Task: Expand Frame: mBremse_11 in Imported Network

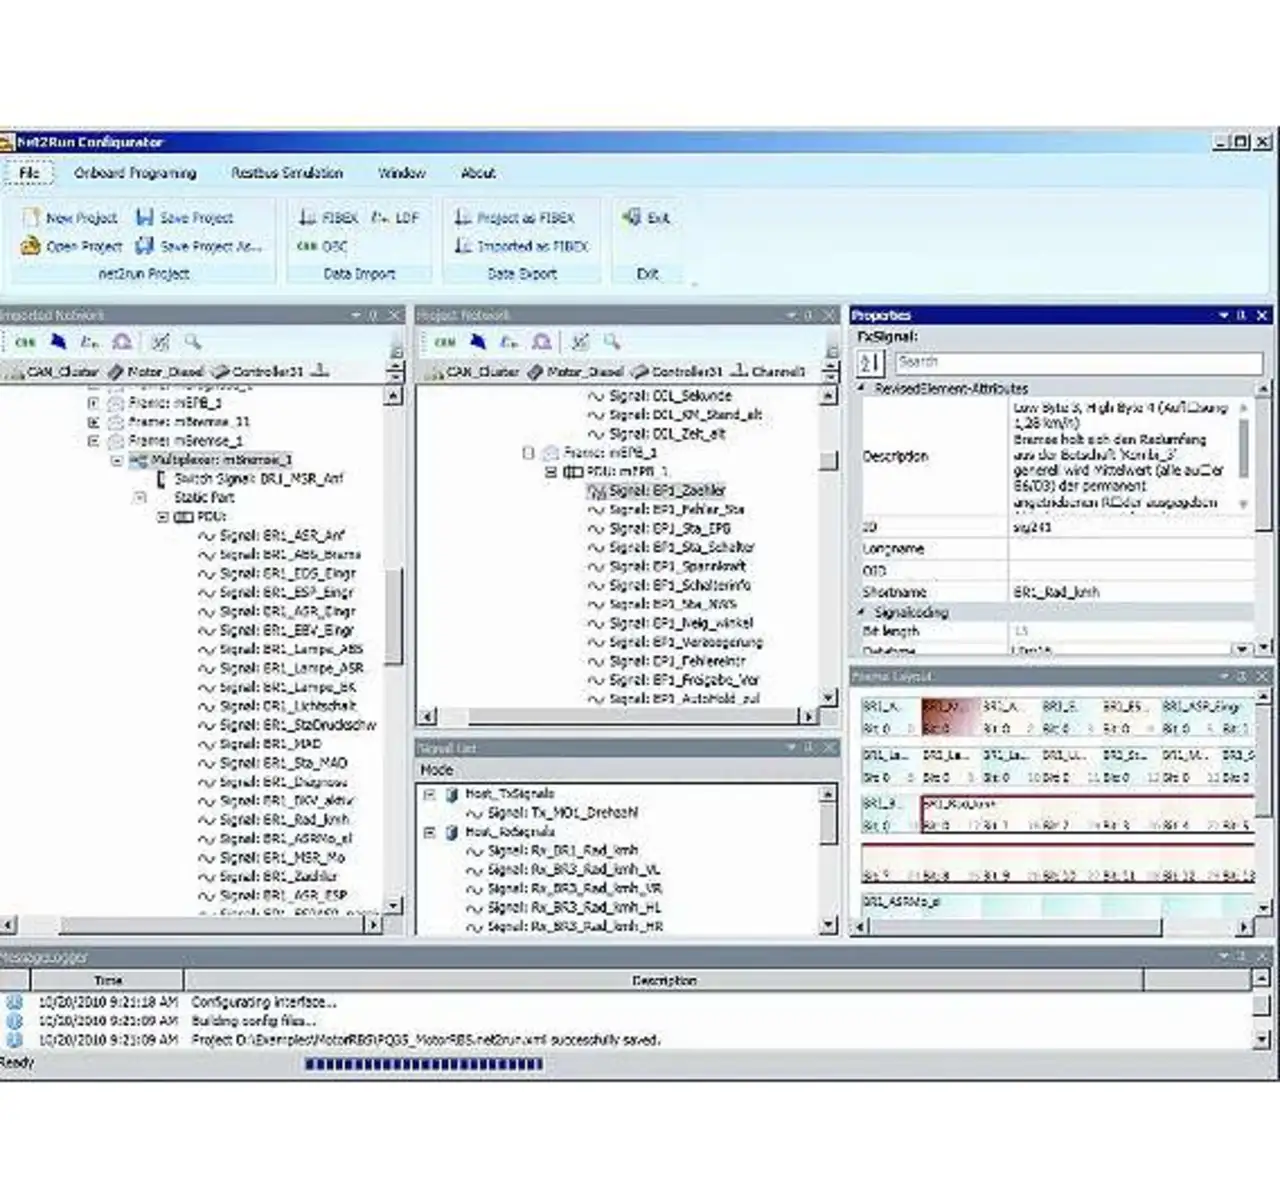Action: [93, 422]
